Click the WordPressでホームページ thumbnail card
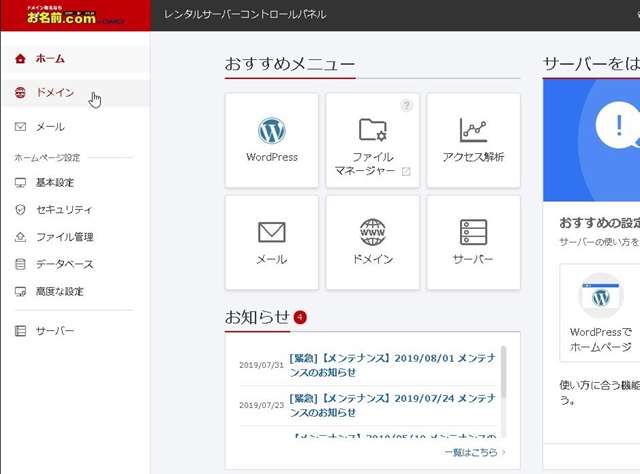This screenshot has width=640, height=474. 601,315
